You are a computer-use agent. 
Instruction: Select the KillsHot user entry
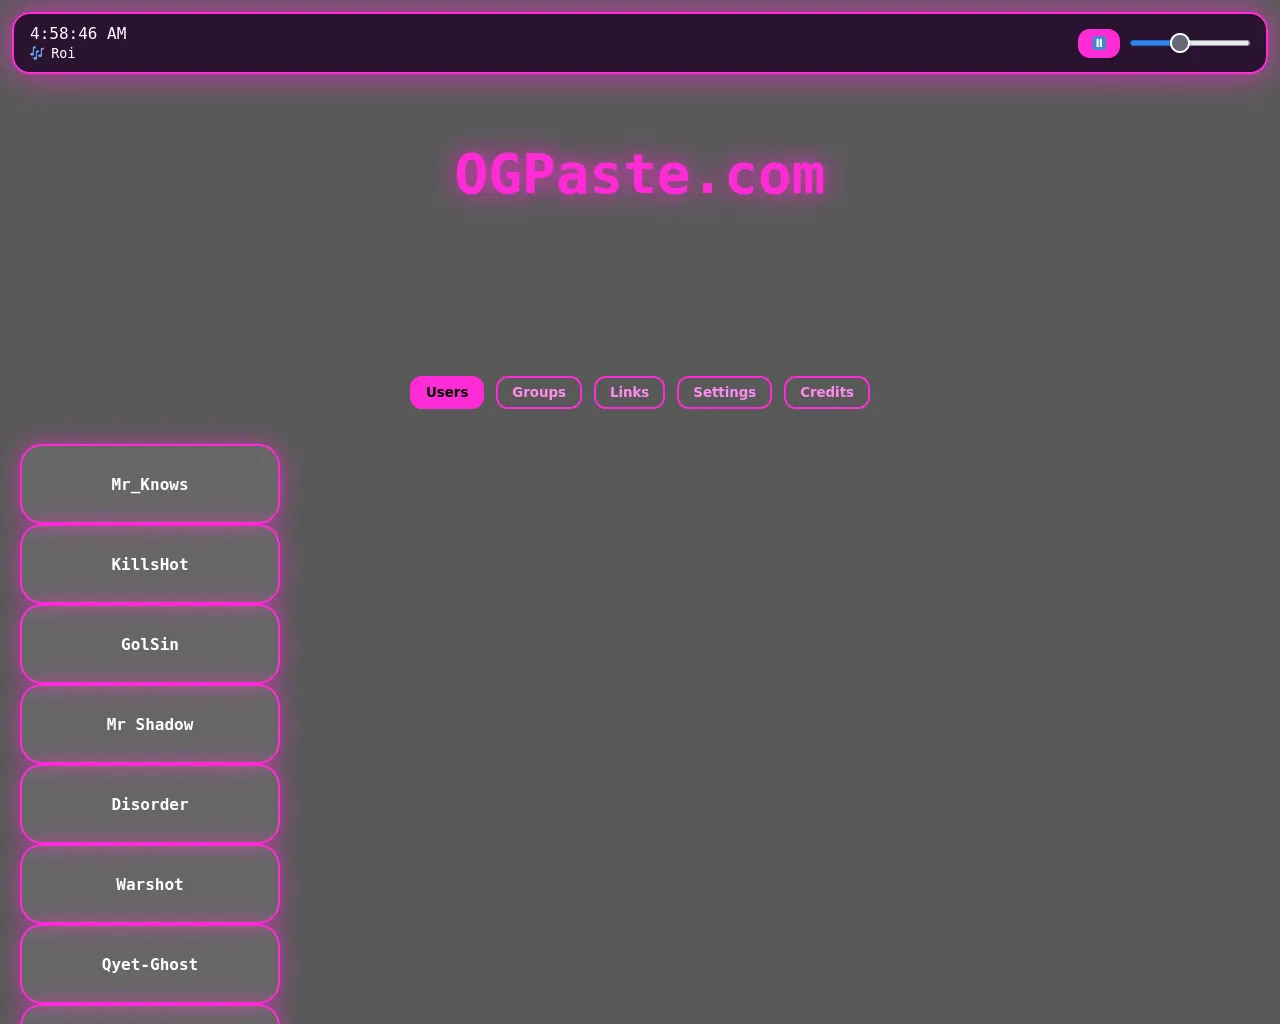pos(150,564)
